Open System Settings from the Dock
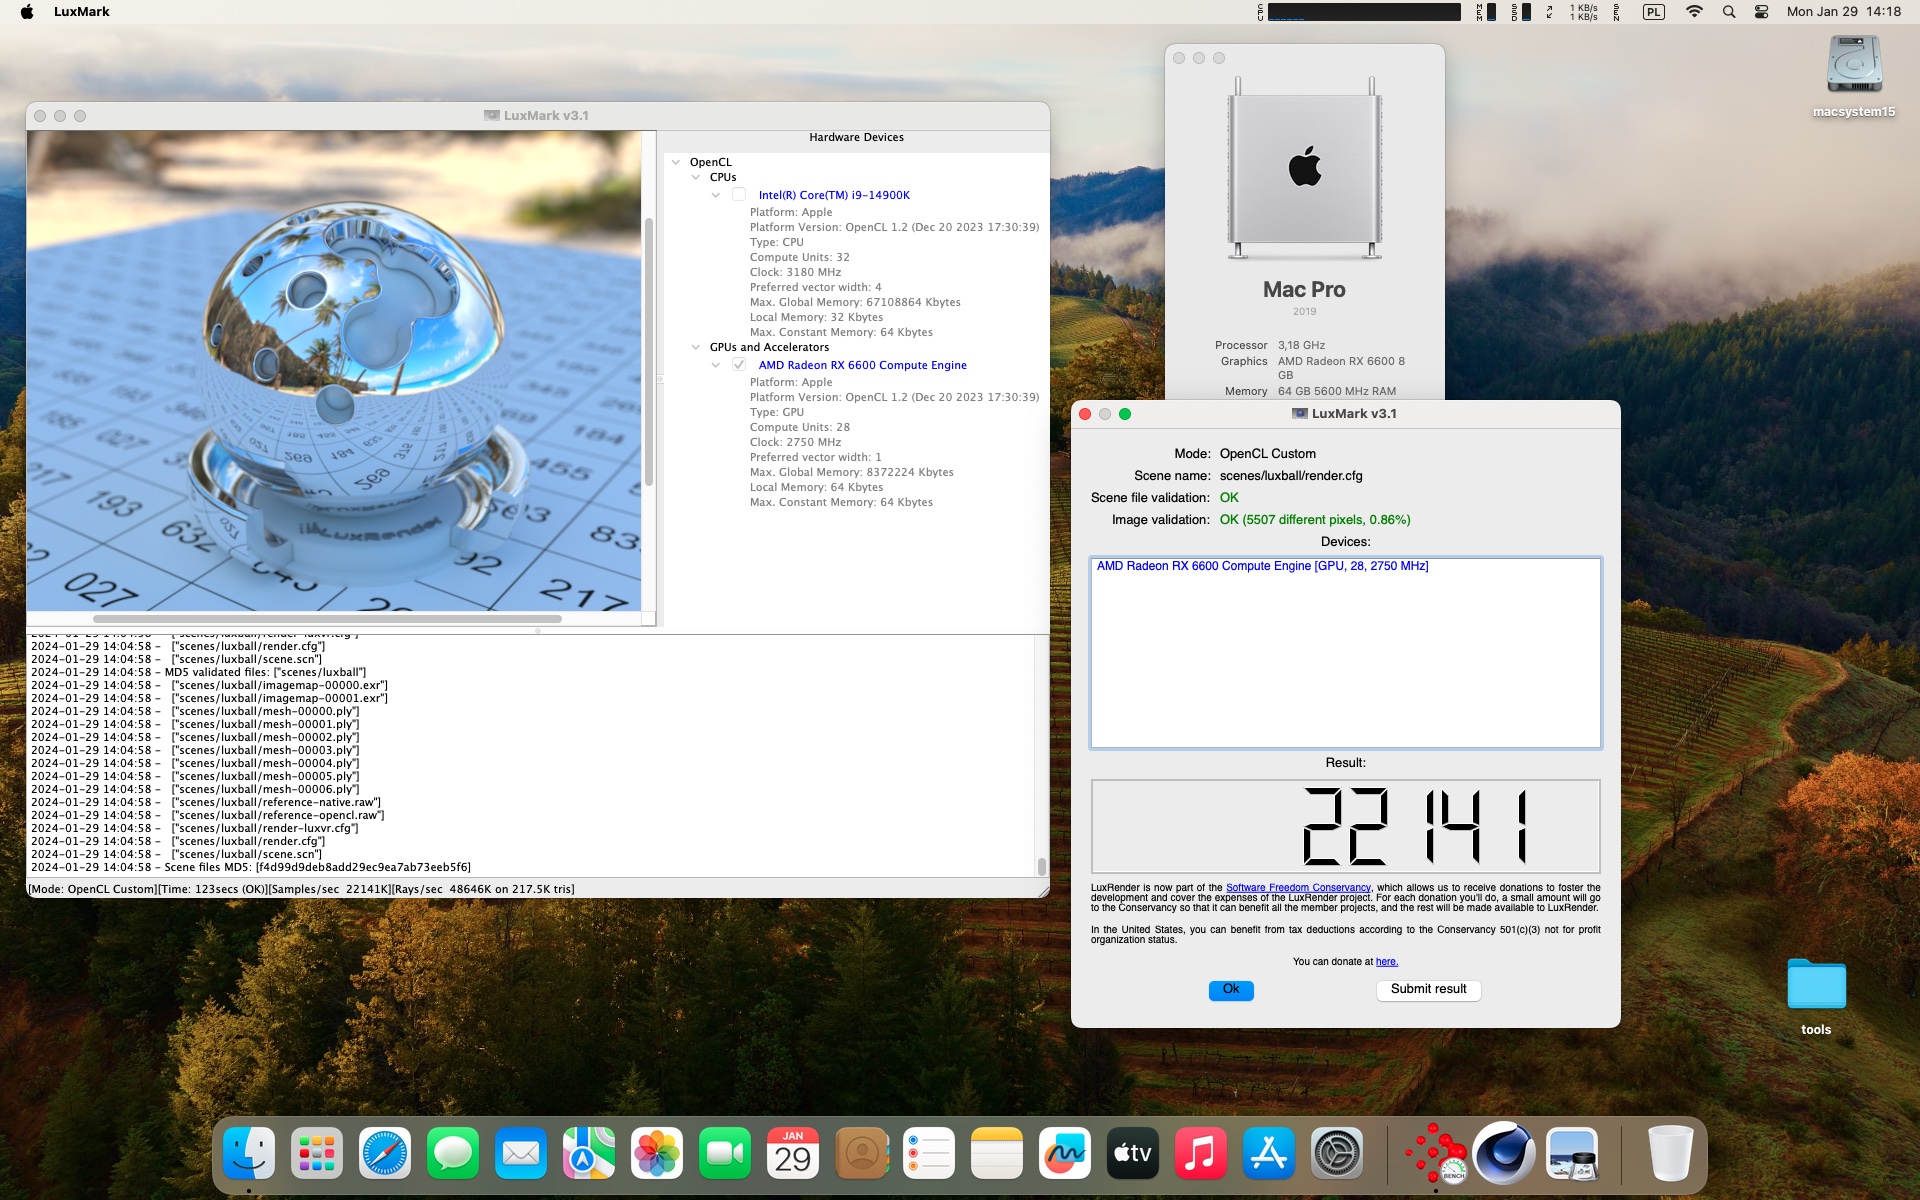Image resolution: width=1920 pixels, height=1200 pixels. click(1337, 1153)
